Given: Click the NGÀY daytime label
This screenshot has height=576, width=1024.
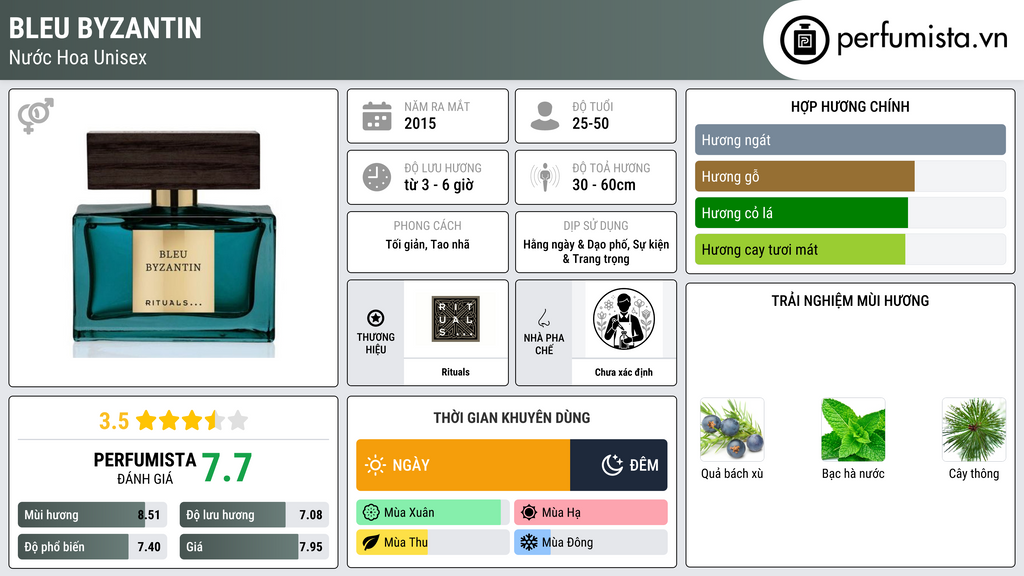Looking at the screenshot, I should click(x=411, y=465).
